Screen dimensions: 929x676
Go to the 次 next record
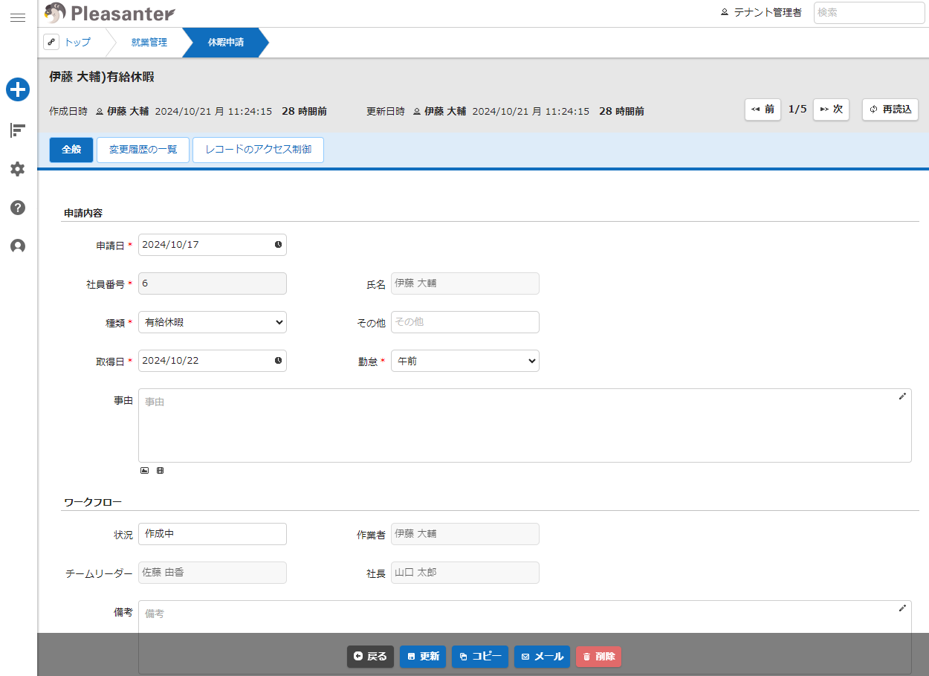(x=831, y=109)
